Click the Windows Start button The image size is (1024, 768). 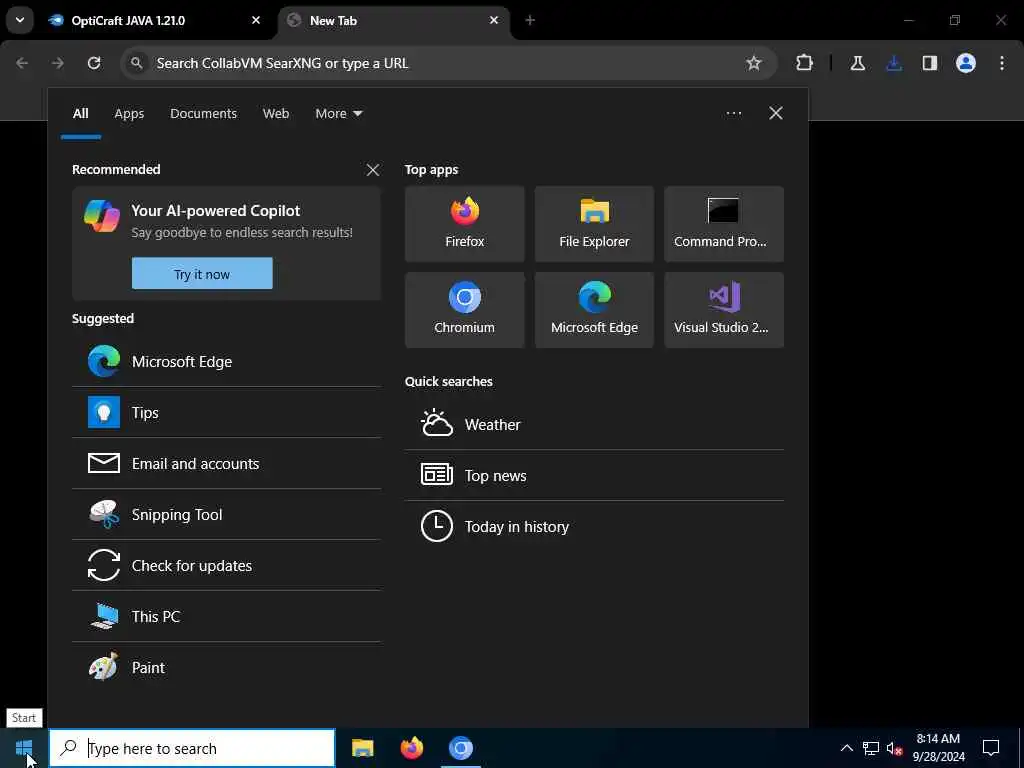tap(24, 748)
